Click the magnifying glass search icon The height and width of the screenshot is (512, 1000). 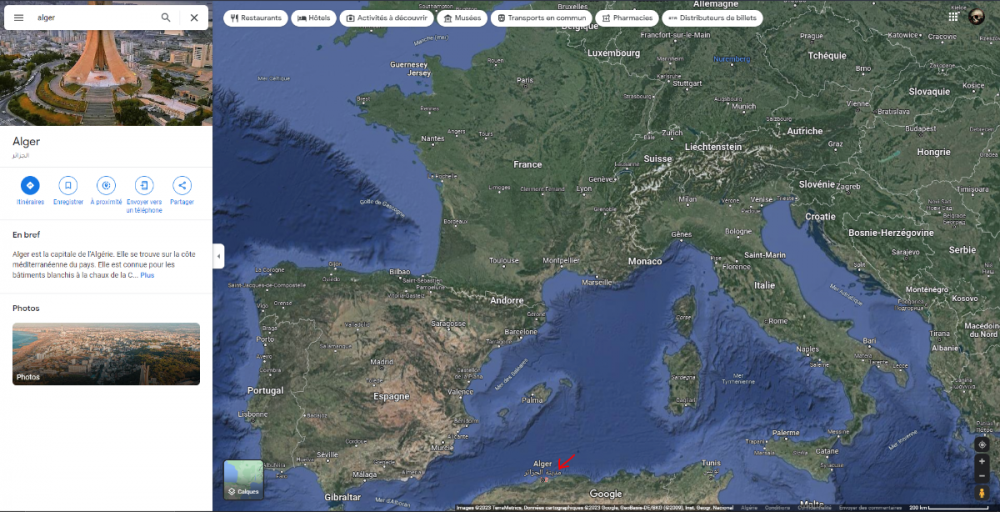click(166, 18)
